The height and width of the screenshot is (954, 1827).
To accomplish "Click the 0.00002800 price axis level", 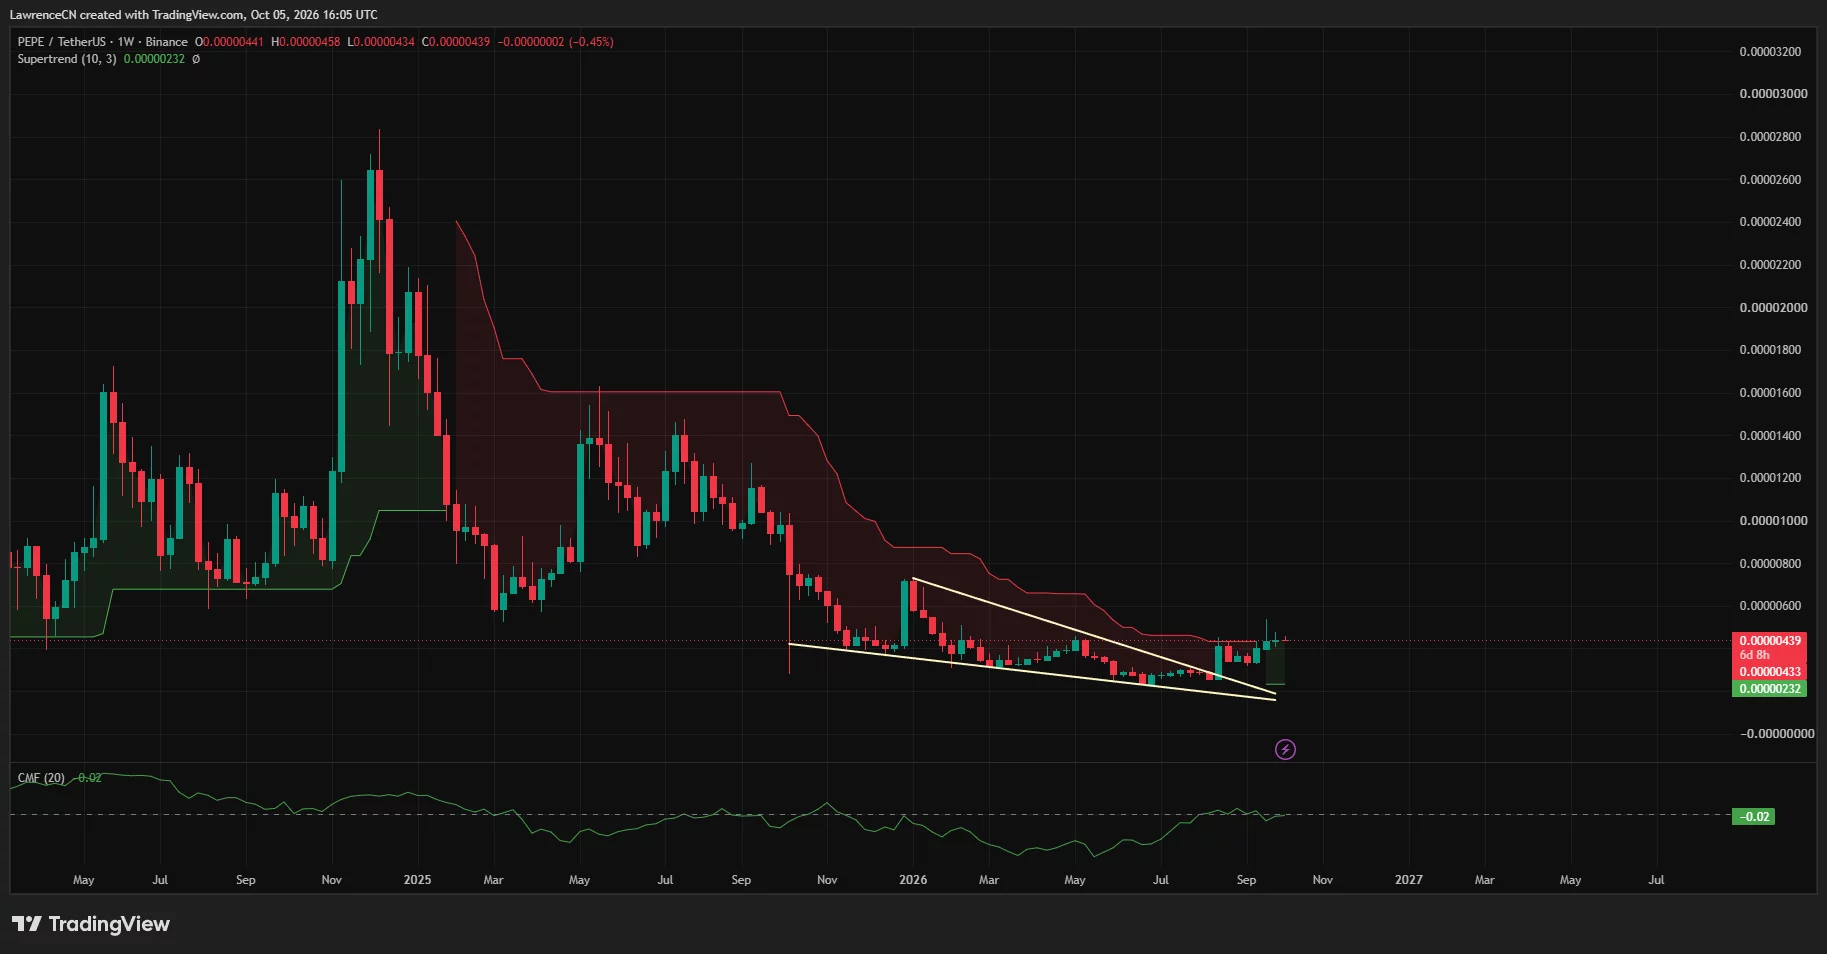I will pos(1770,137).
